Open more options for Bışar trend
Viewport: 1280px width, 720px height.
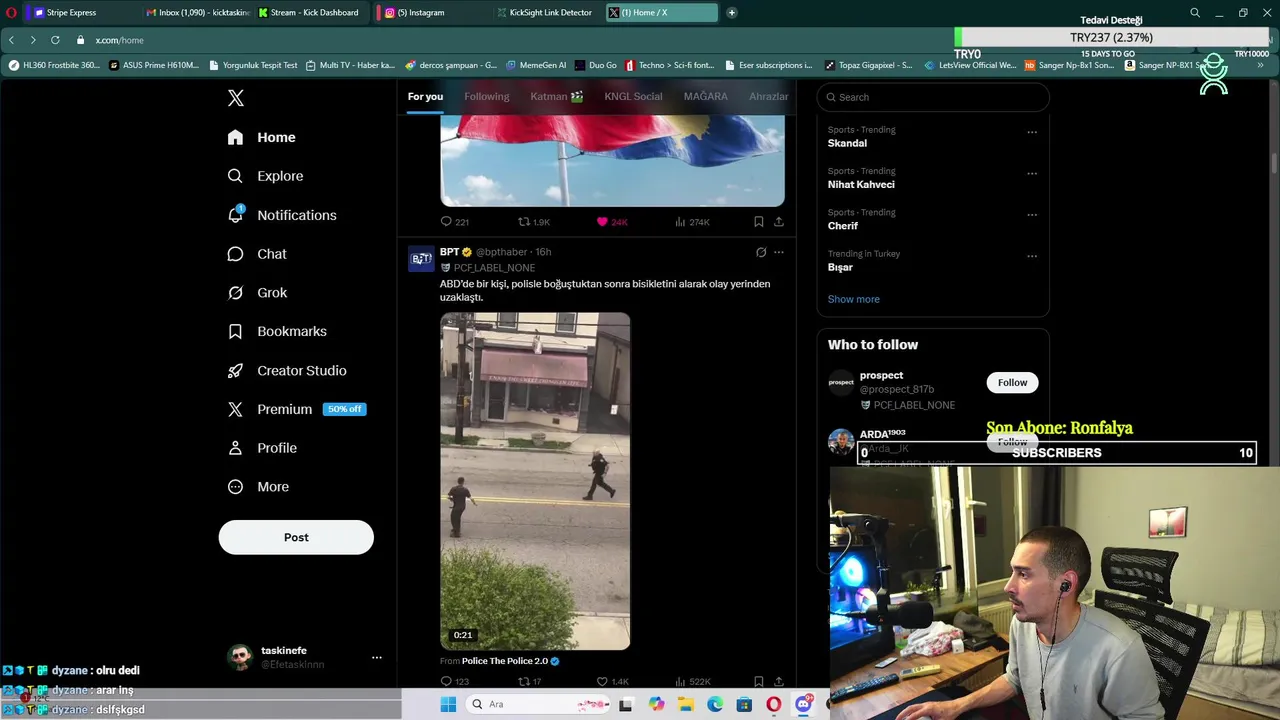point(1032,256)
